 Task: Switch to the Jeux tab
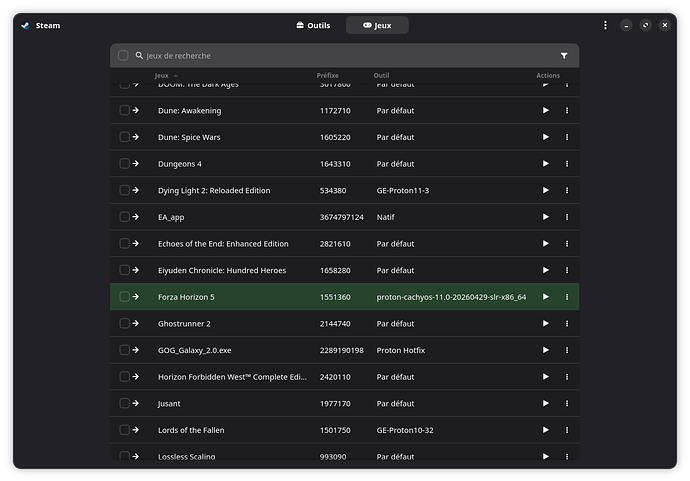377,25
